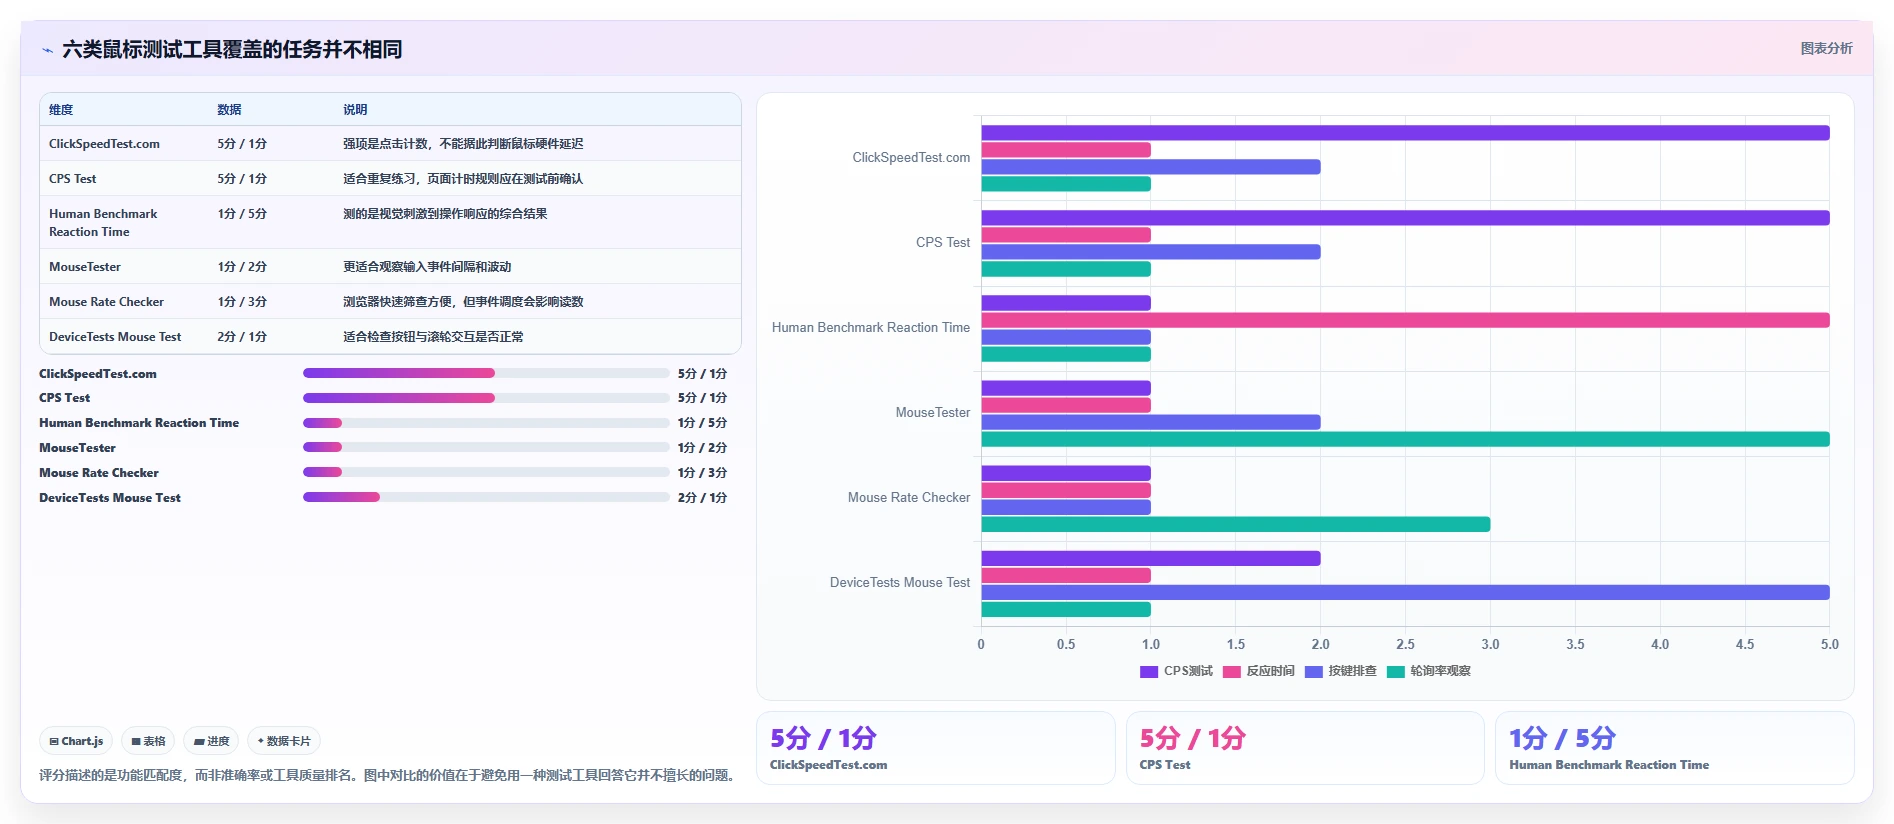Click the teal 轮询率观察 bar for MouseTester
Image resolution: width=1894 pixels, height=824 pixels.
pyautogui.click(x=1405, y=439)
